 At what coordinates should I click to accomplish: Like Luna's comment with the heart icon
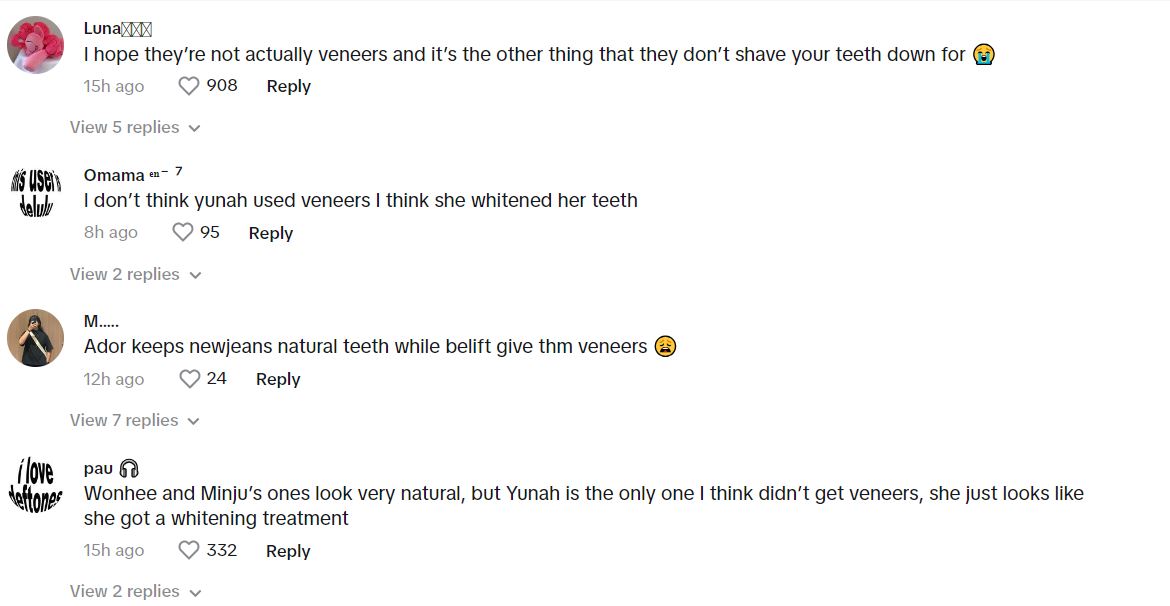[x=189, y=86]
